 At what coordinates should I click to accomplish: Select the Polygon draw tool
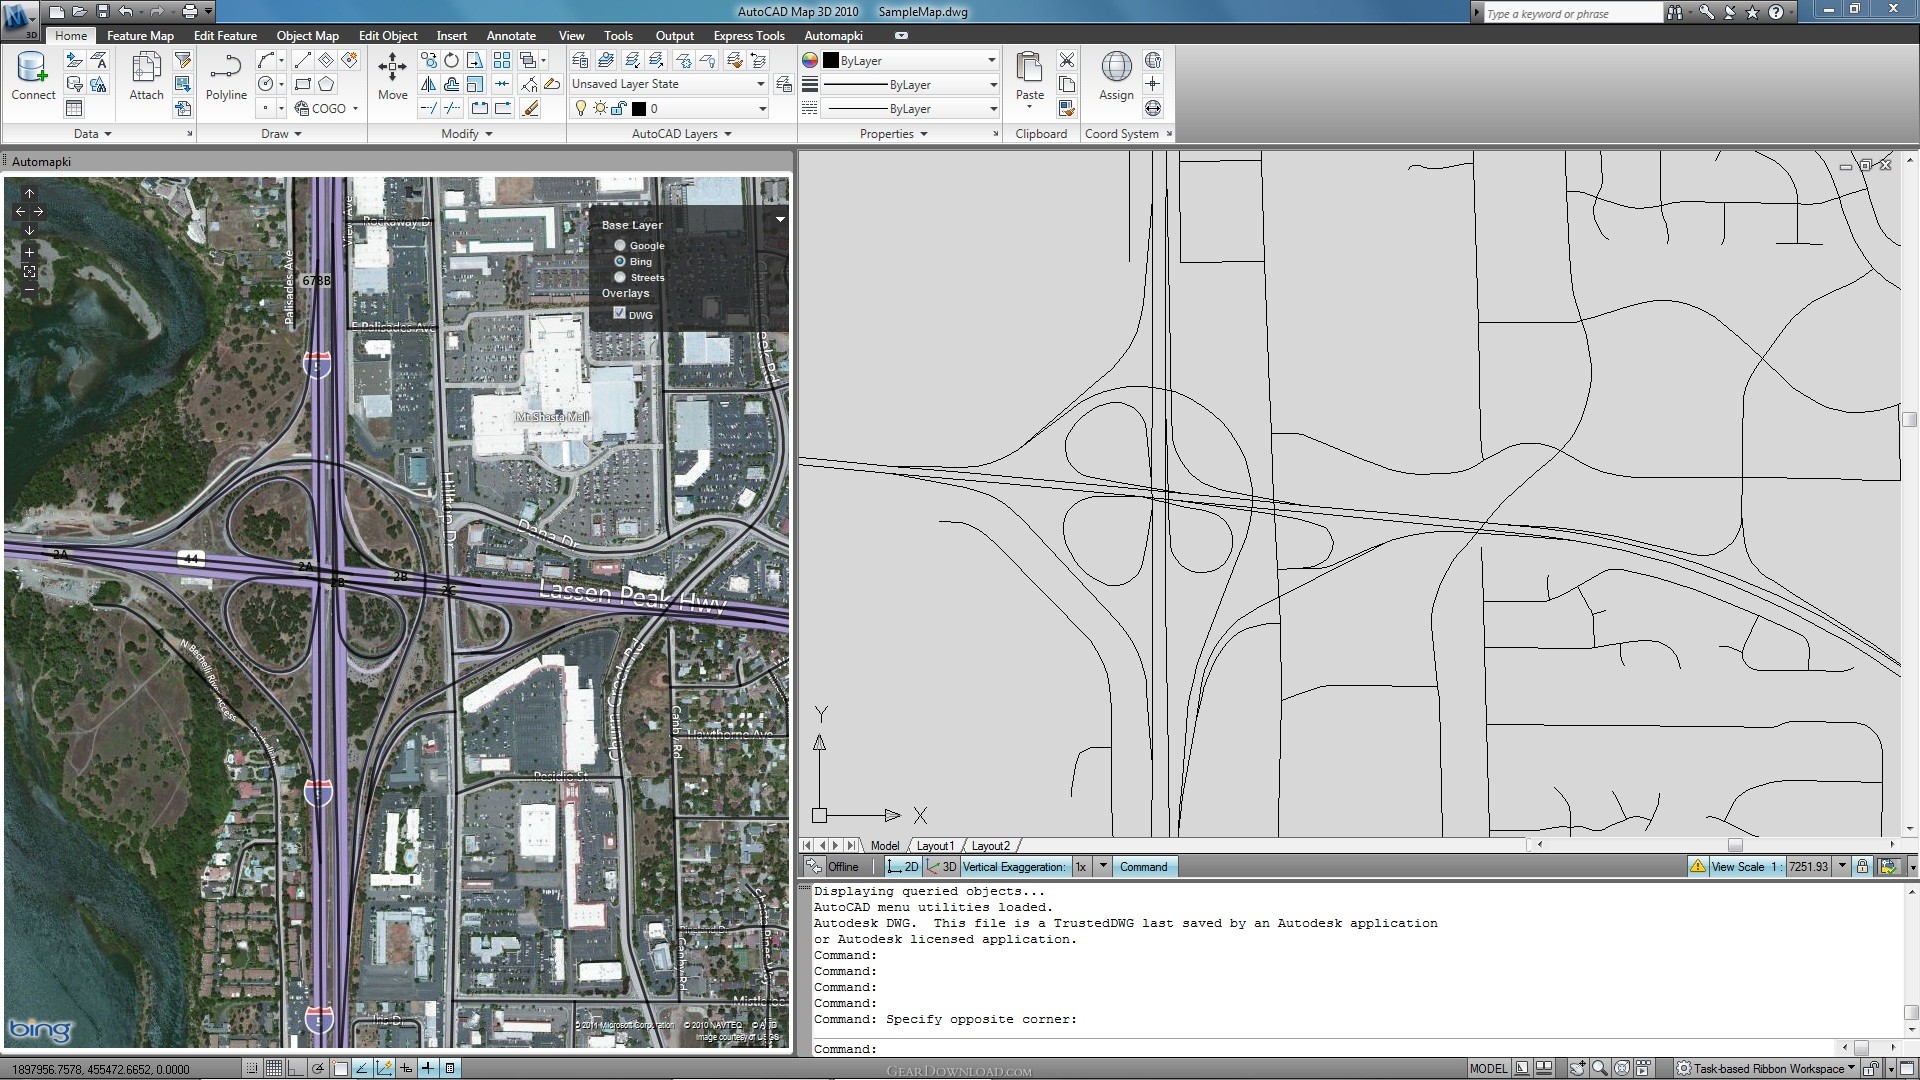click(x=326, y=84)
